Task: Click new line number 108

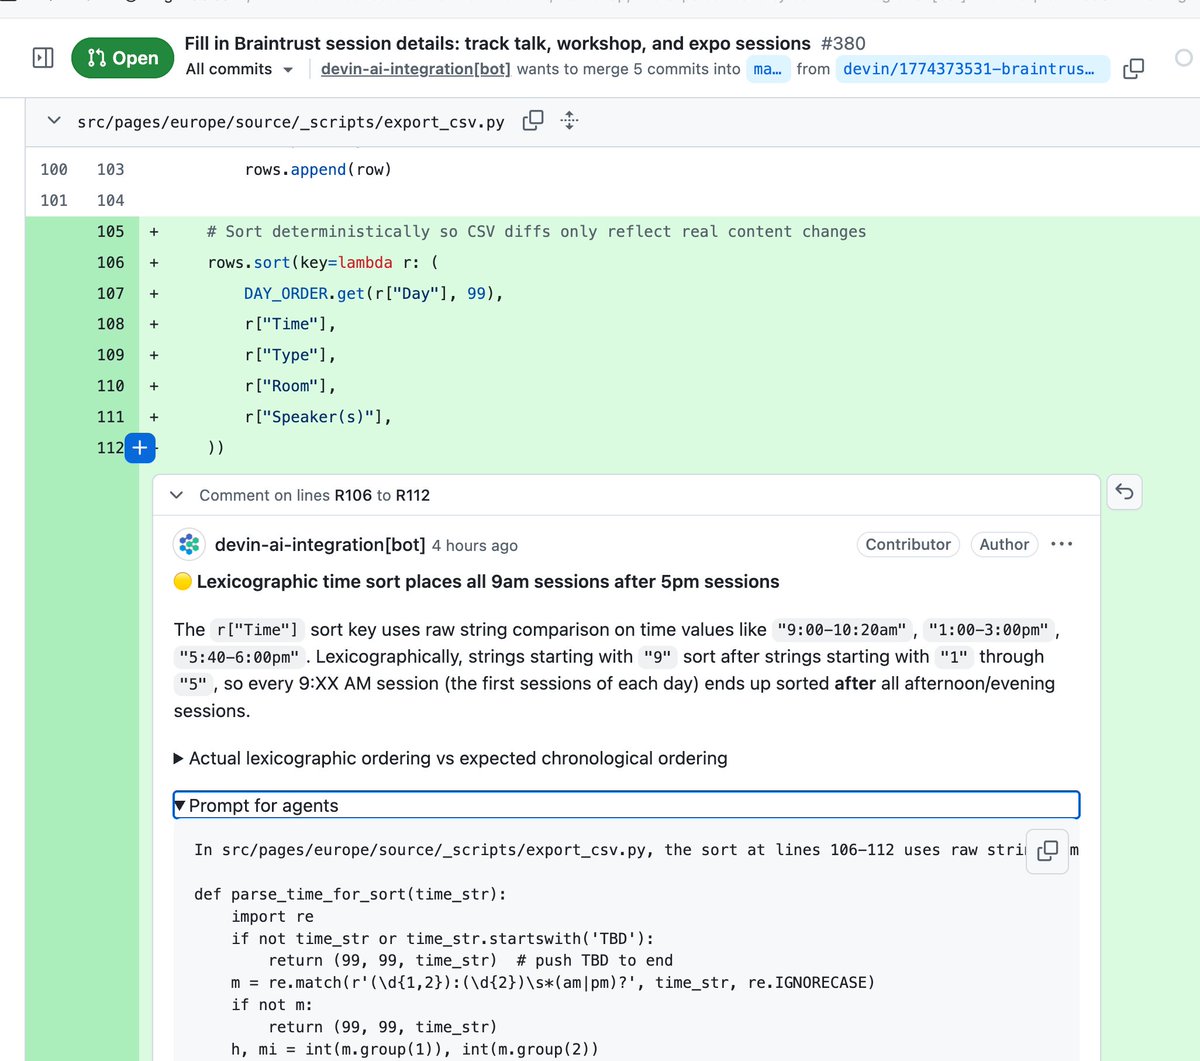Action: pyautogui.click(x=111, y=323)
